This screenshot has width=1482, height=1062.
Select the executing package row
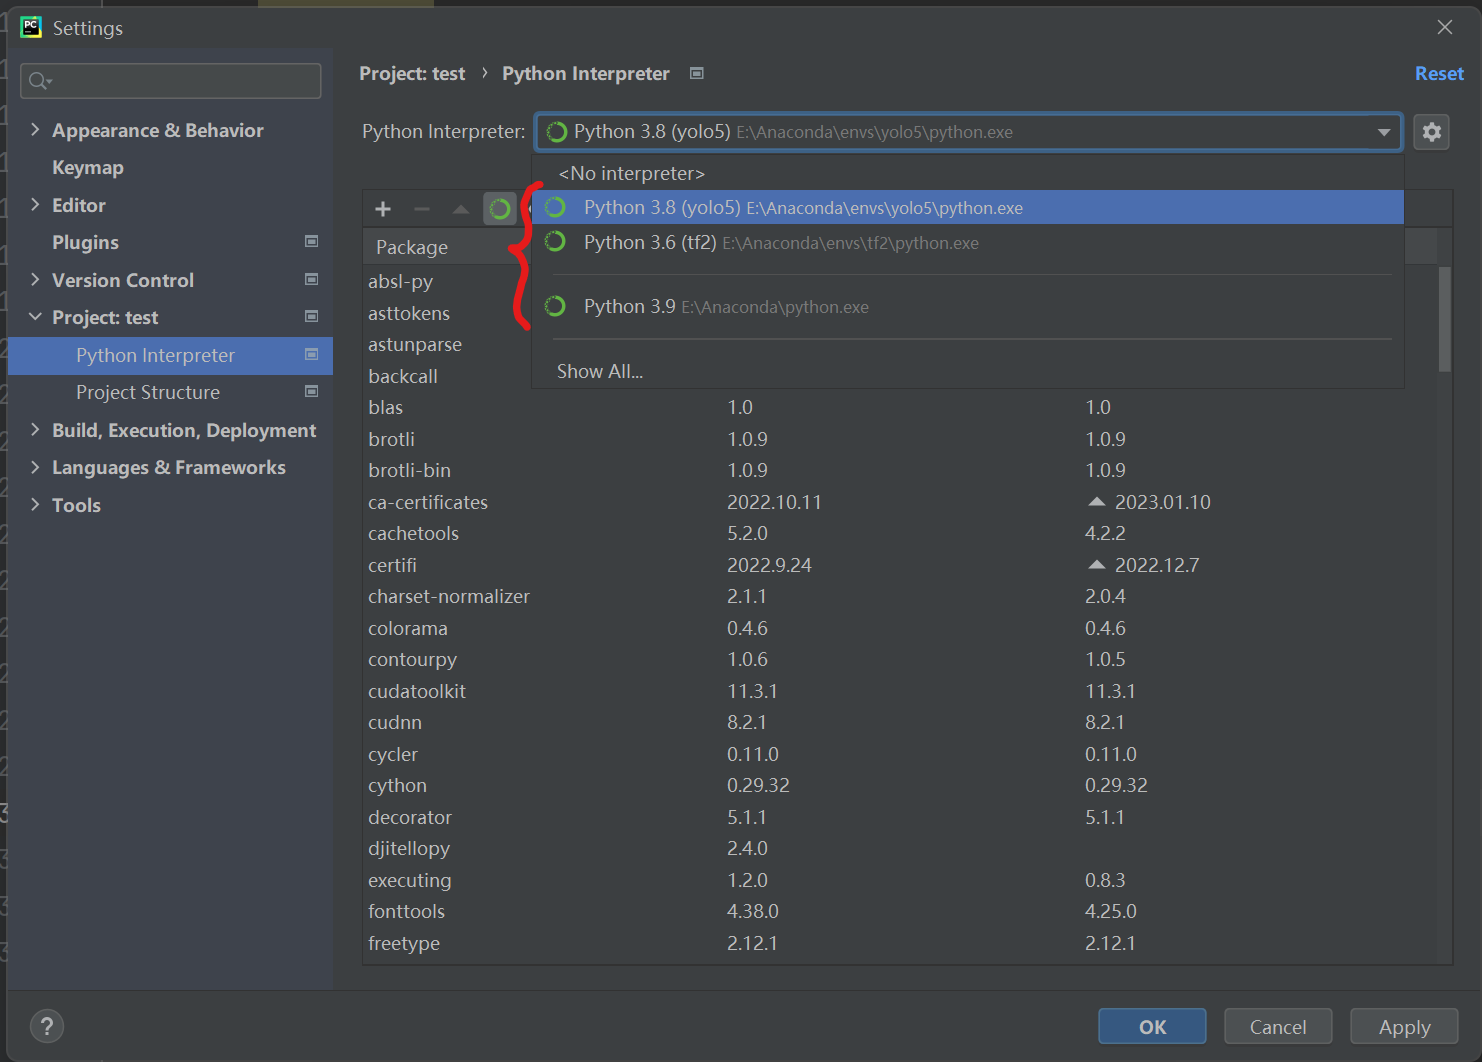[900, 880]
